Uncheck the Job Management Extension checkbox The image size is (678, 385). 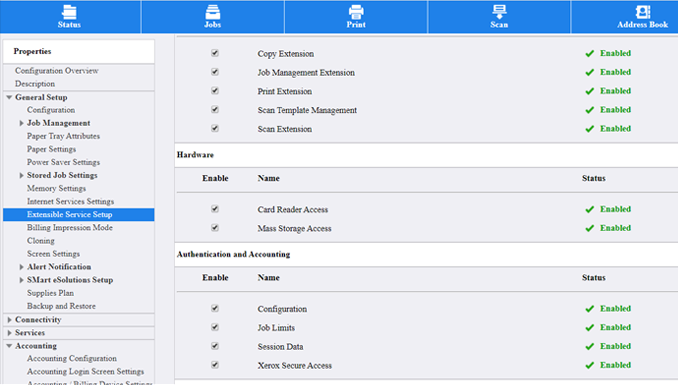pos(215,72)
